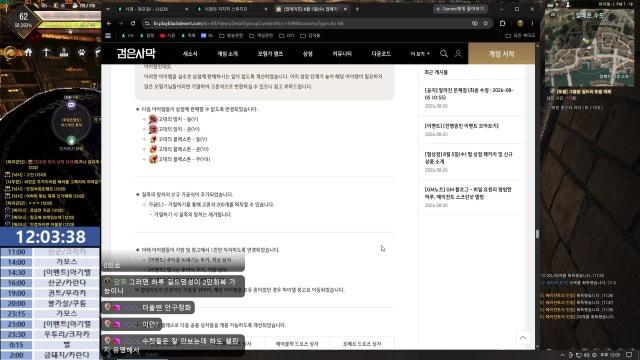The height and width of the screenshot is (360, 640).
Task: Open the 커뮤니티 navigation menu item
Action: 342,54
